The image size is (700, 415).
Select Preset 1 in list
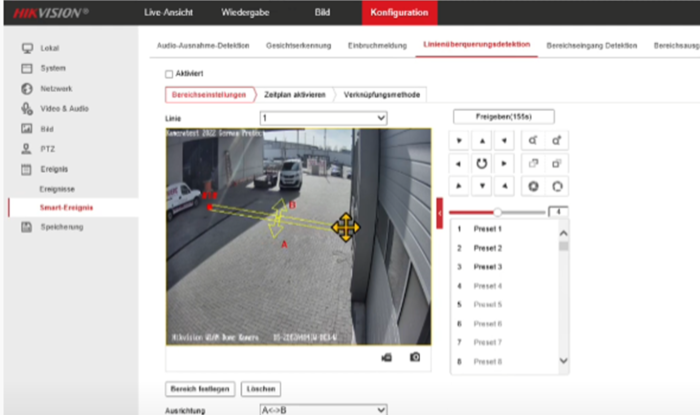point(504,229)
